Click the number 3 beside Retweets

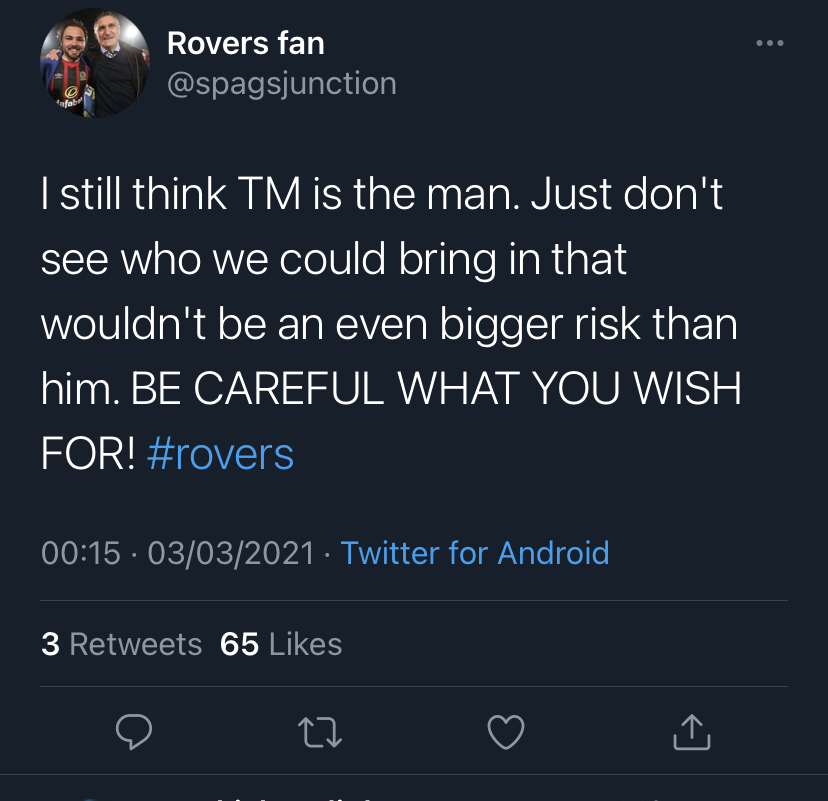[50, 644]
